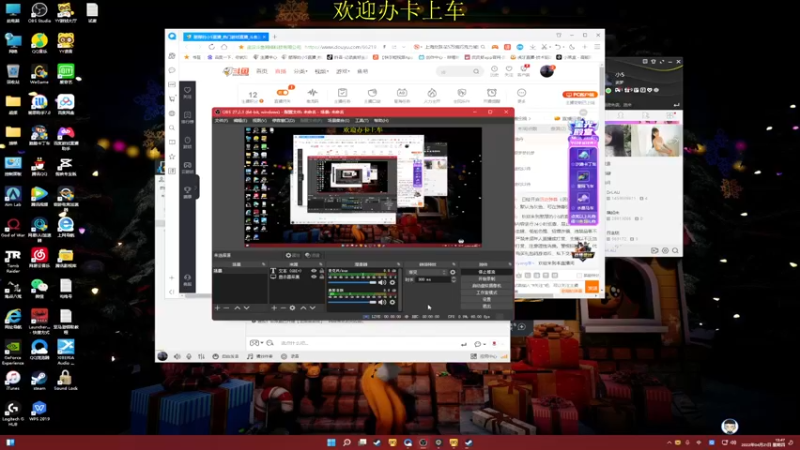800x450 pixels.
Task: Refresh the Douyu page in browser
Action: pos(212,47)
